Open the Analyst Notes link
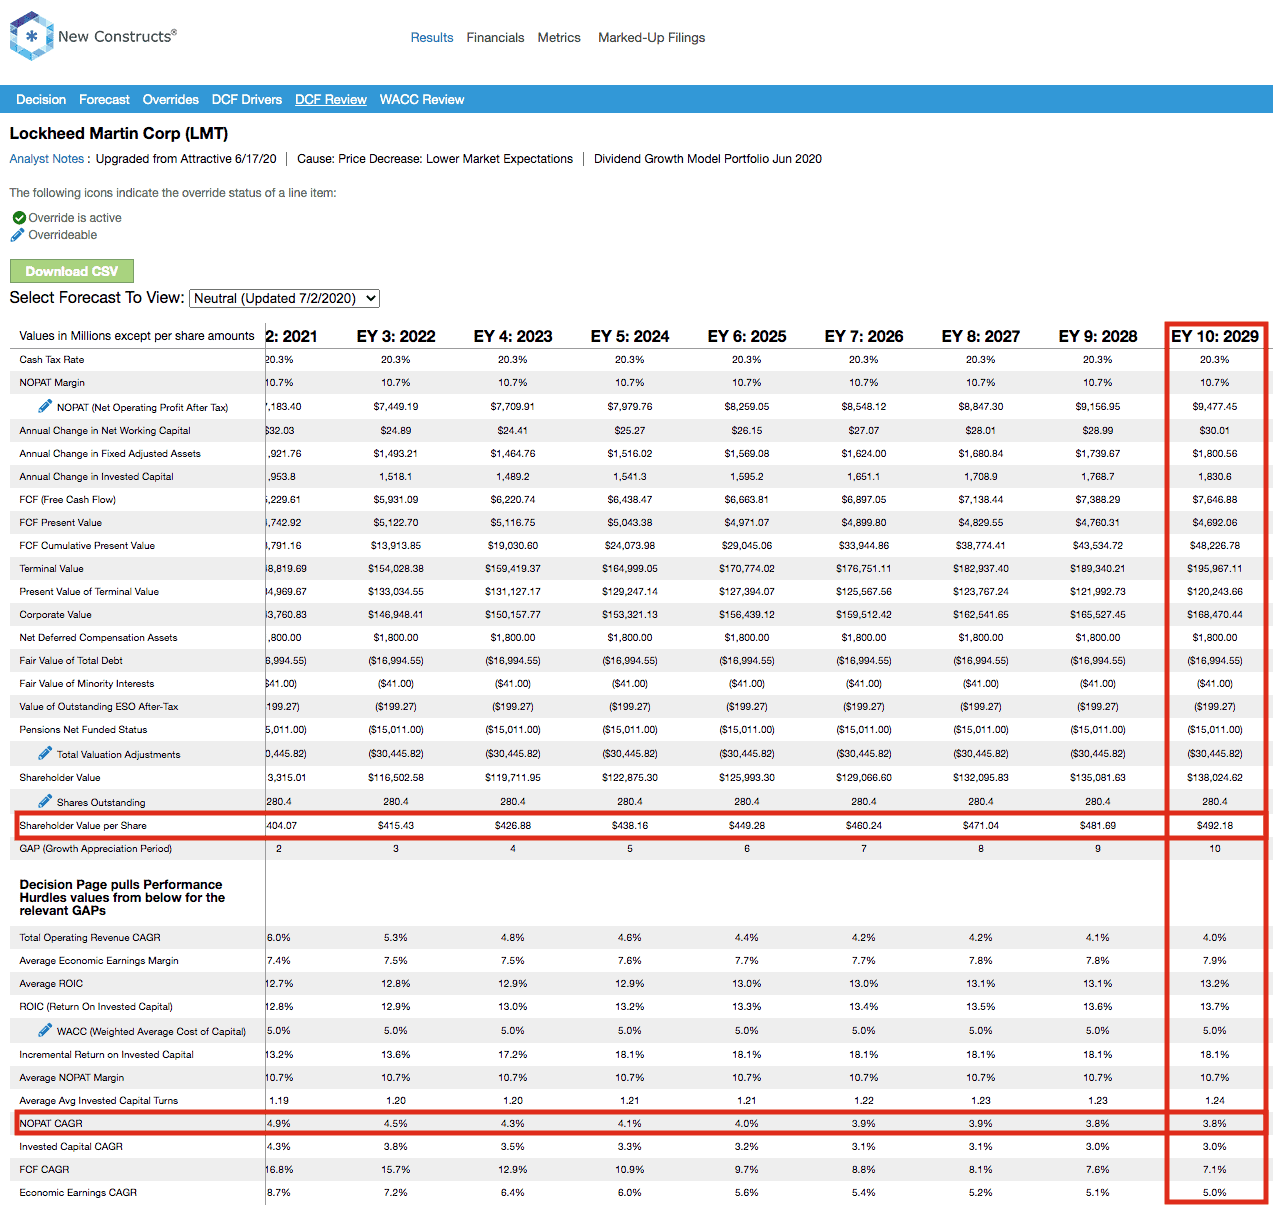The height and width of the screenshot is (1205, 1273). (x=47, y=159)
